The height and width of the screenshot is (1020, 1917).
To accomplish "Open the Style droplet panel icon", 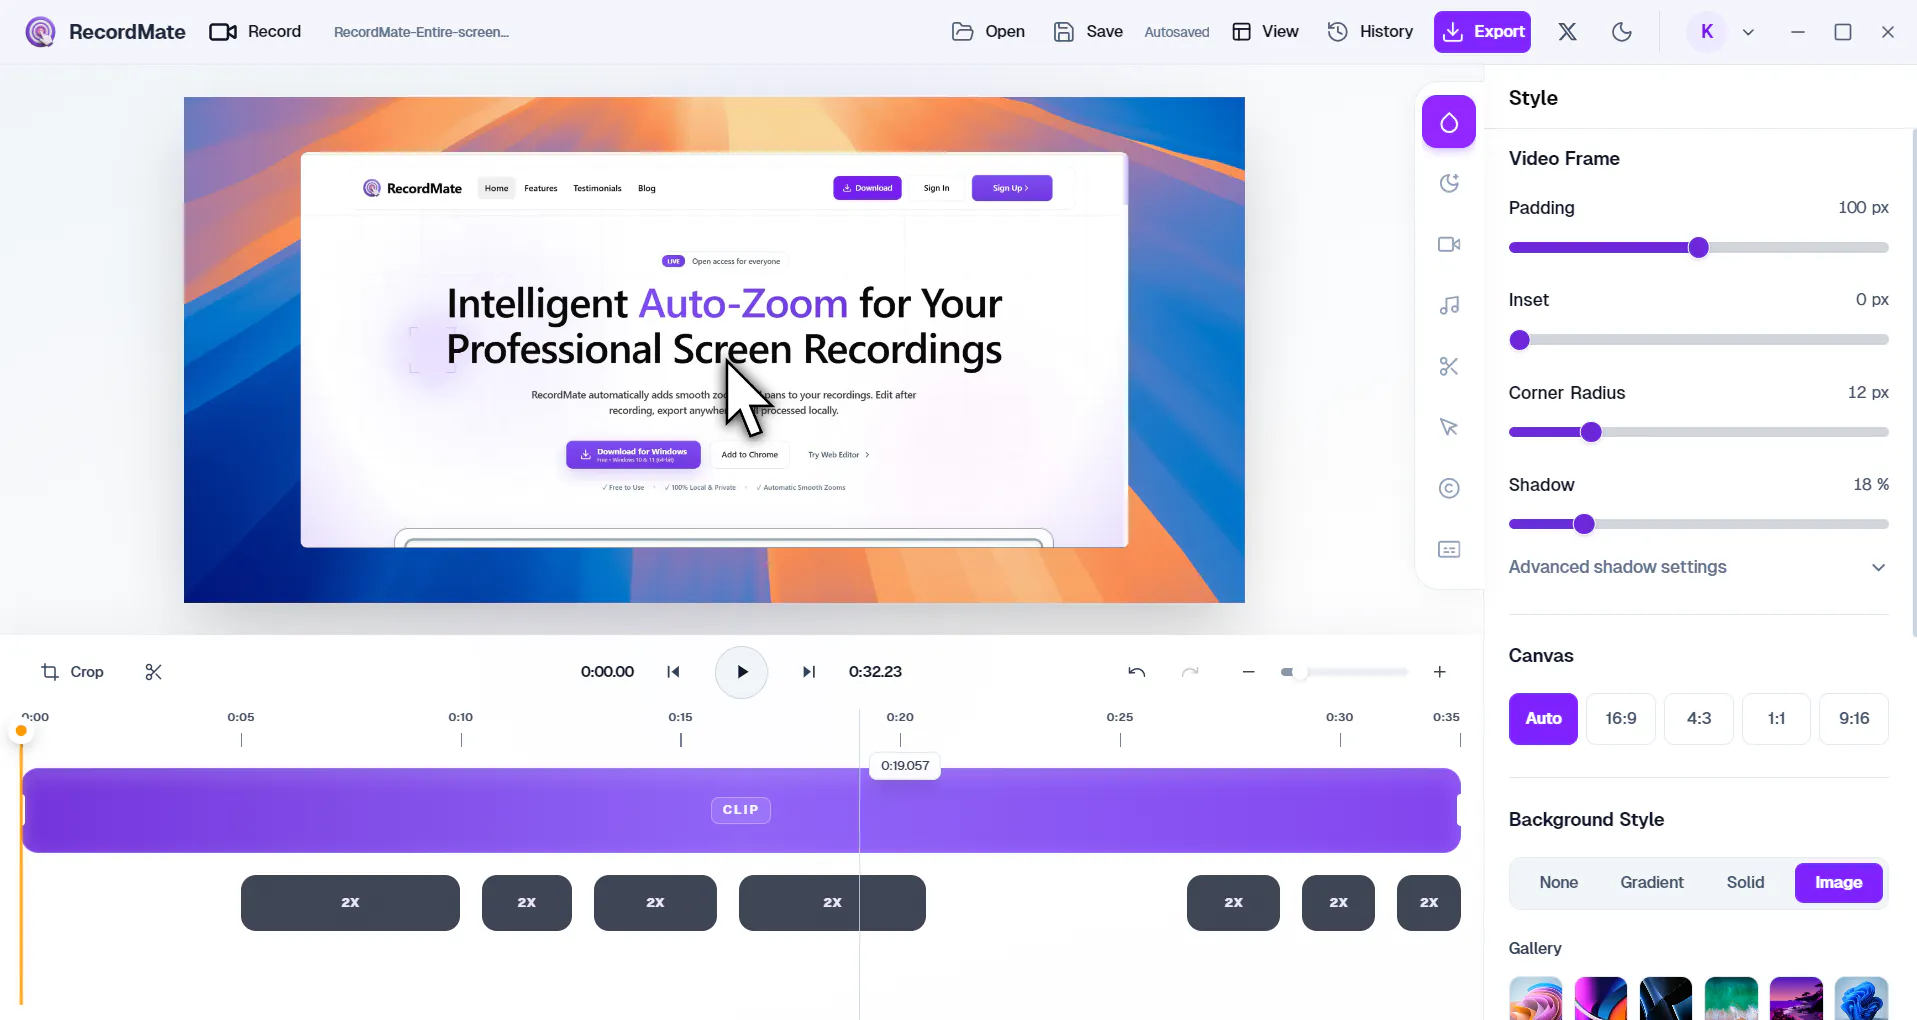I will (1448, 122).
